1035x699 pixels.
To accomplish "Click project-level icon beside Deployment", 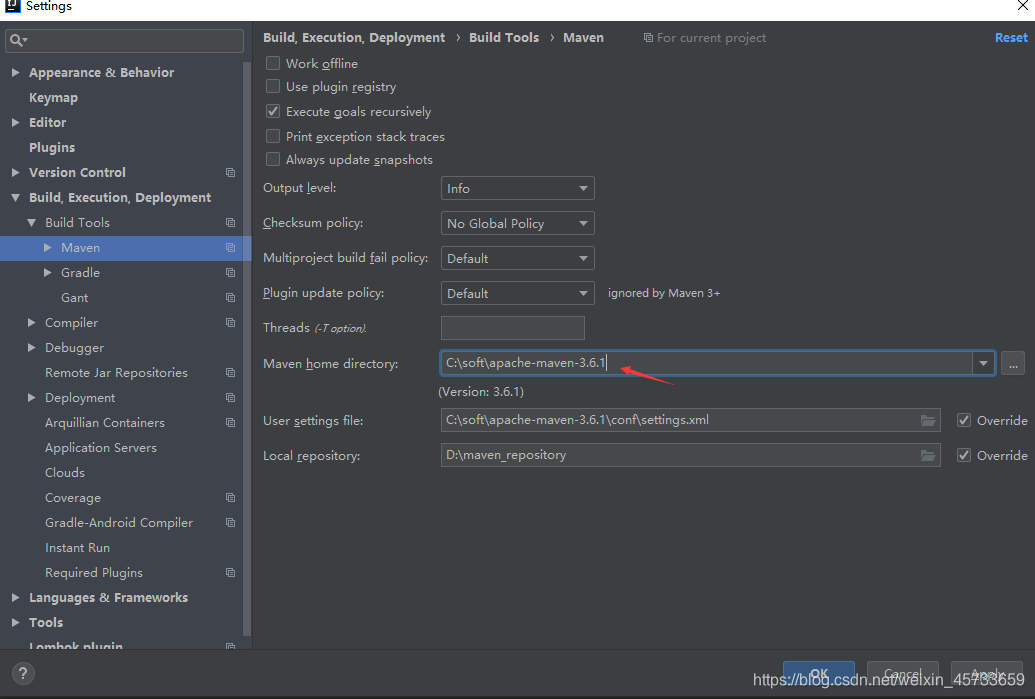I will pos(230,398).
